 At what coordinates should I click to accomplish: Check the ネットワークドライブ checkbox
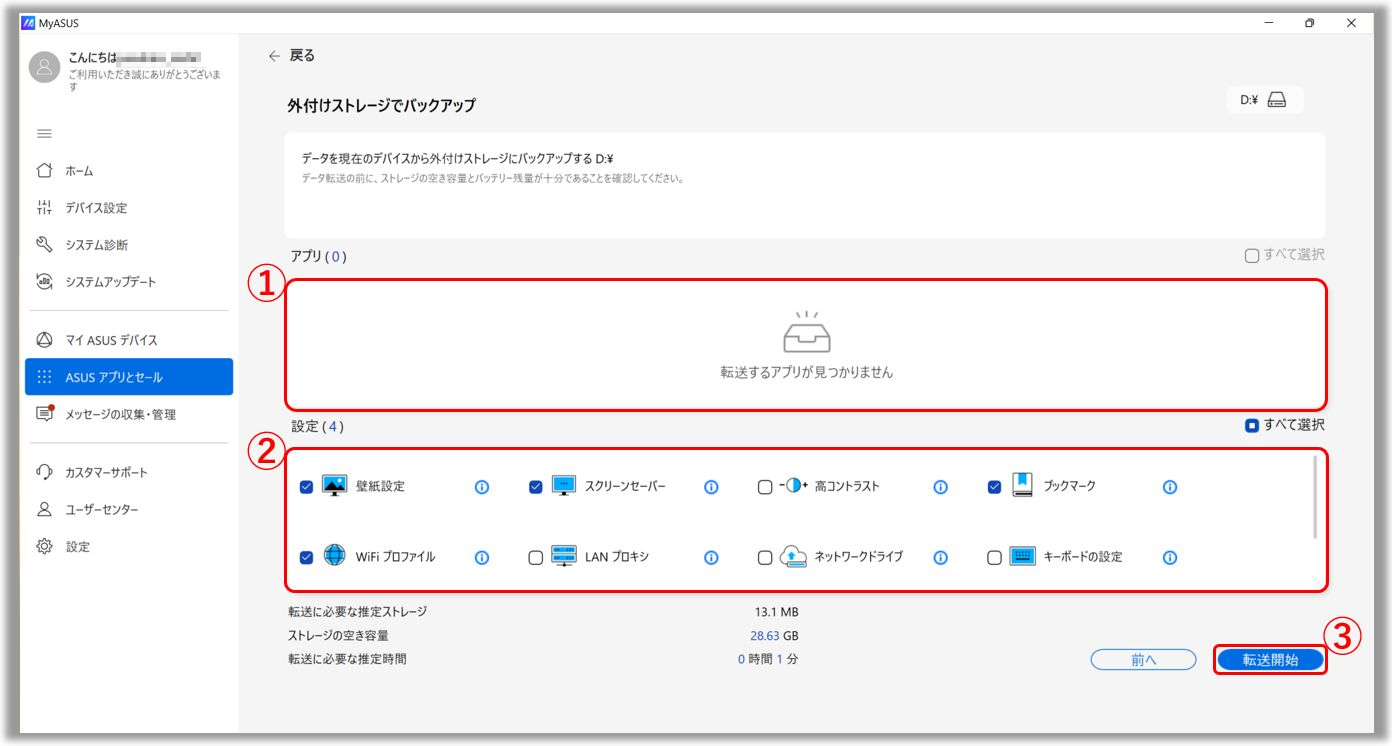(x=765, y=558)
